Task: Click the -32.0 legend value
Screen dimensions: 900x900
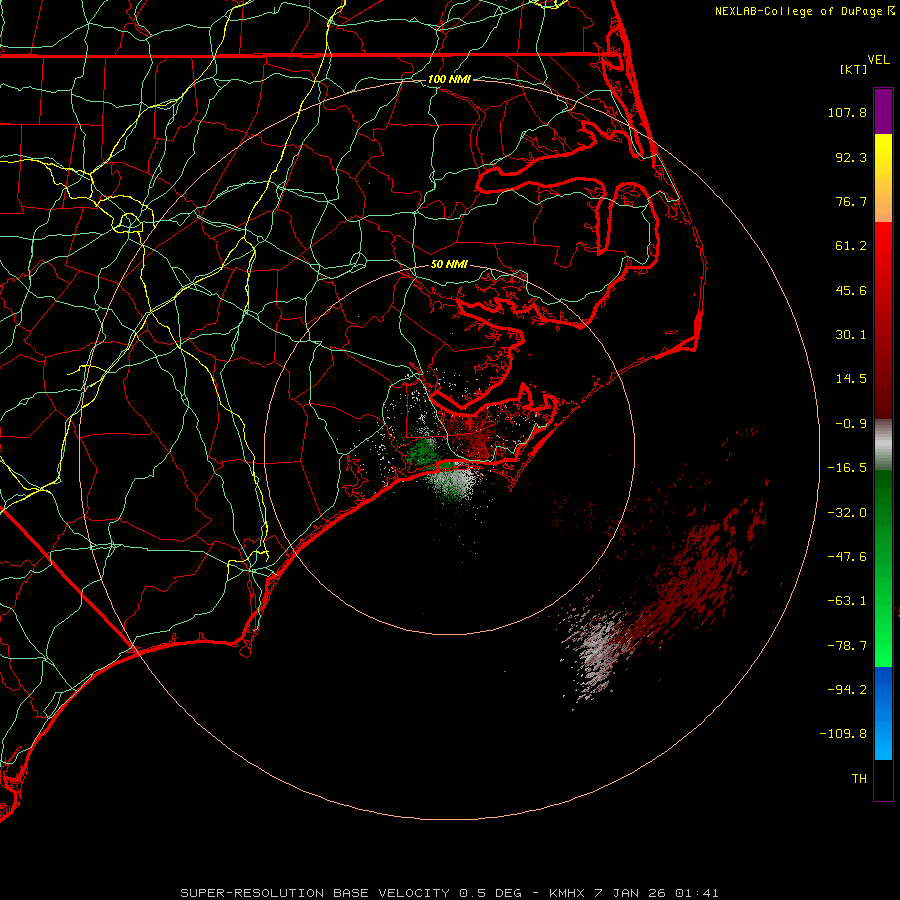Action: (x=847, y=513)
